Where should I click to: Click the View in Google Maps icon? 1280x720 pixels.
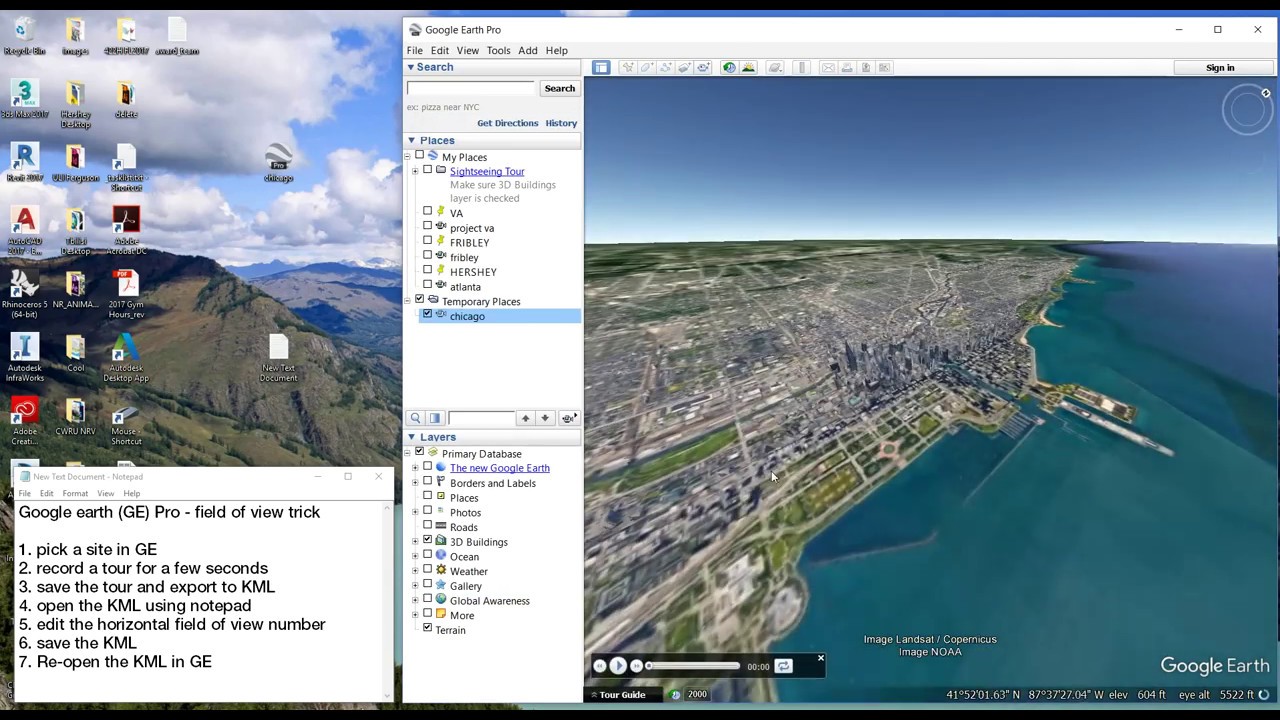[885, 68]
